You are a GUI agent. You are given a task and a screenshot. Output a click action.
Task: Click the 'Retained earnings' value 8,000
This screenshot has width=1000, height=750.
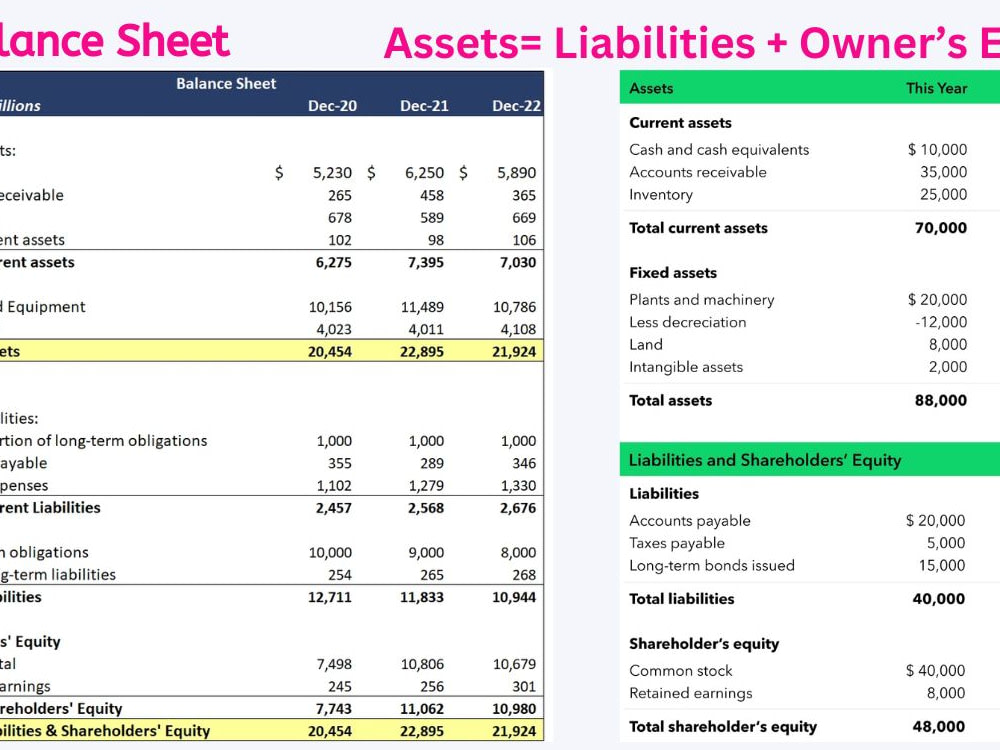coord(948,693)
